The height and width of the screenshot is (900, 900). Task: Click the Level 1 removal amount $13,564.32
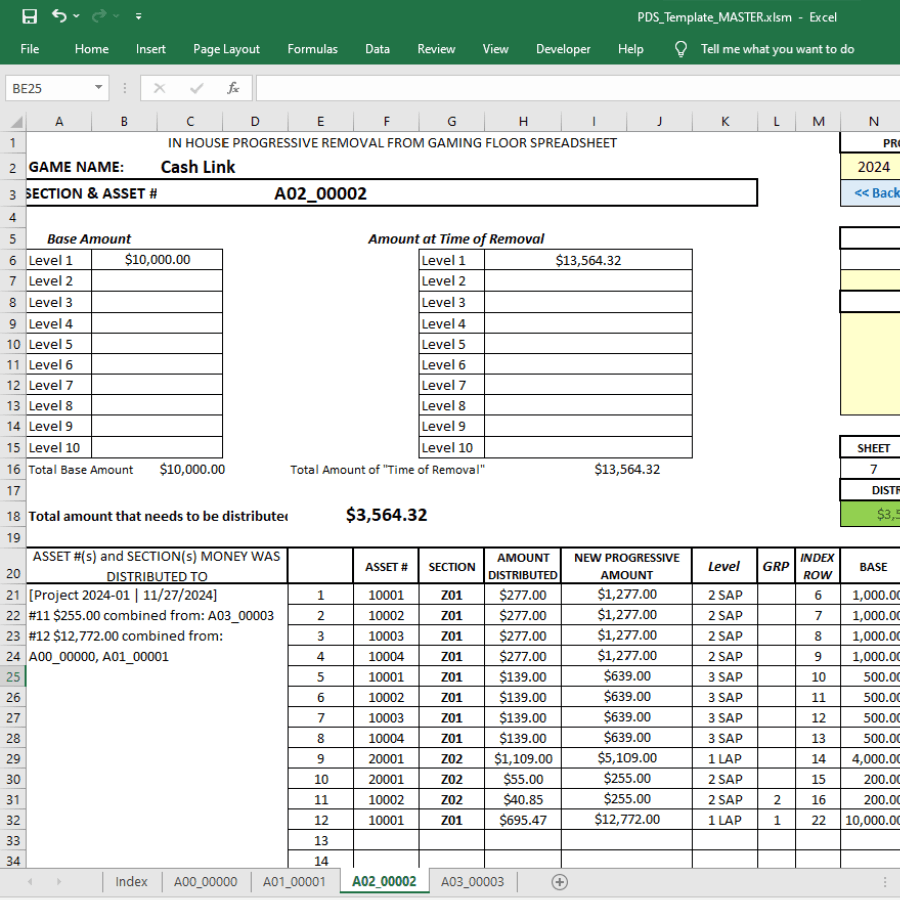click(x=588, y=260)
